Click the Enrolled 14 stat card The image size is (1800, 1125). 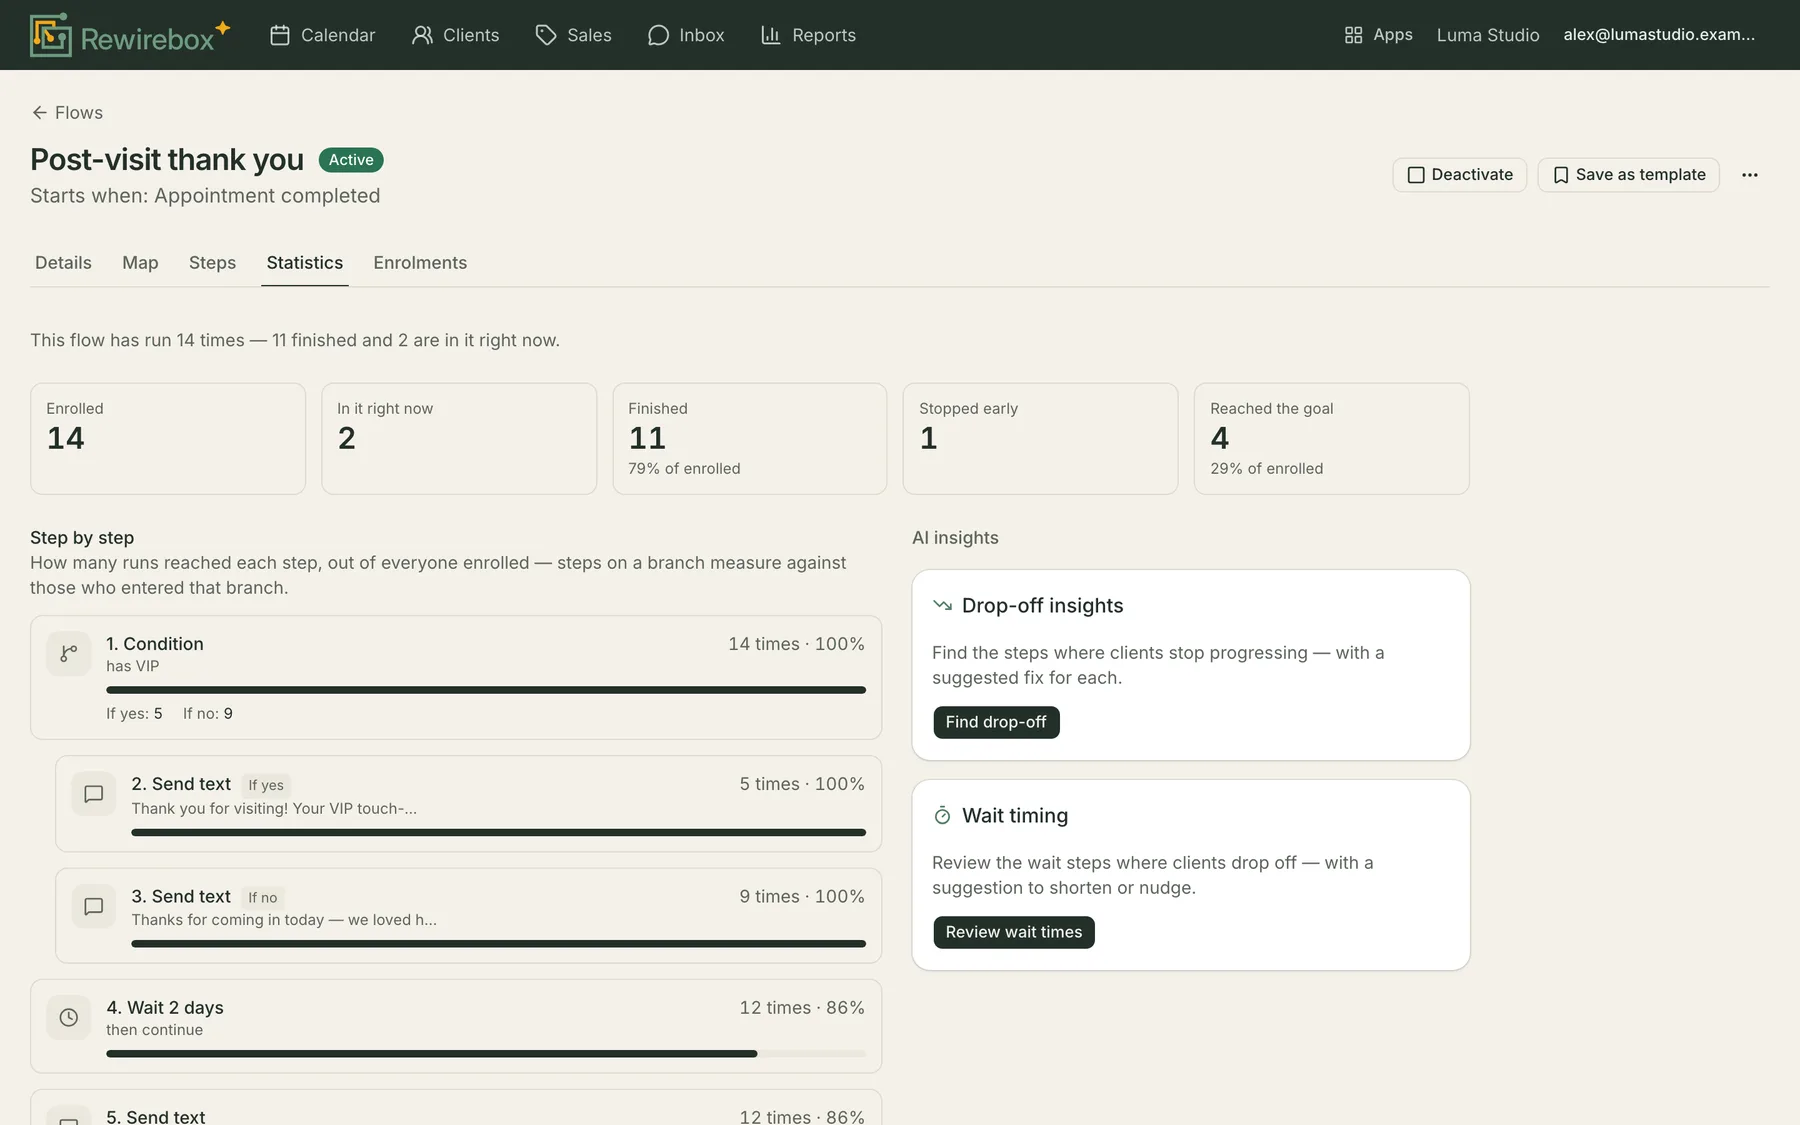(x=168, y=439)
